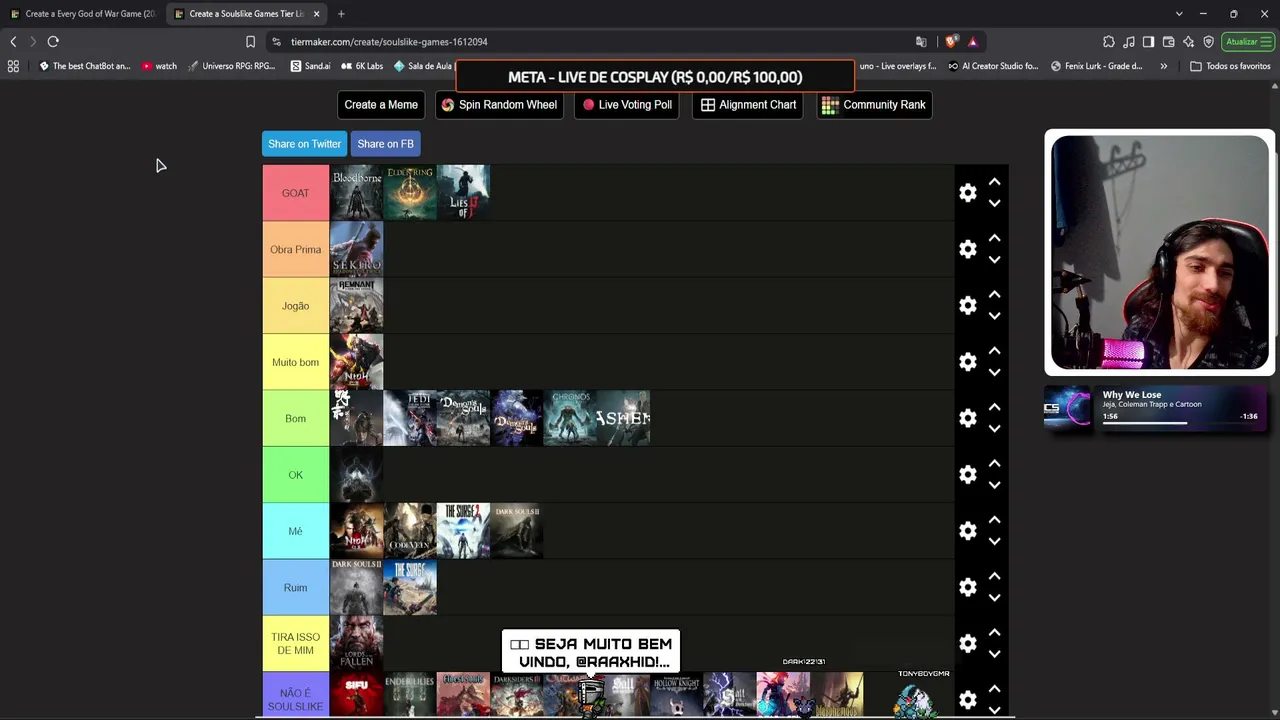Open settings gear for GOAT tier
Viewport: 1280px width, 720px height.
(967, 193)
